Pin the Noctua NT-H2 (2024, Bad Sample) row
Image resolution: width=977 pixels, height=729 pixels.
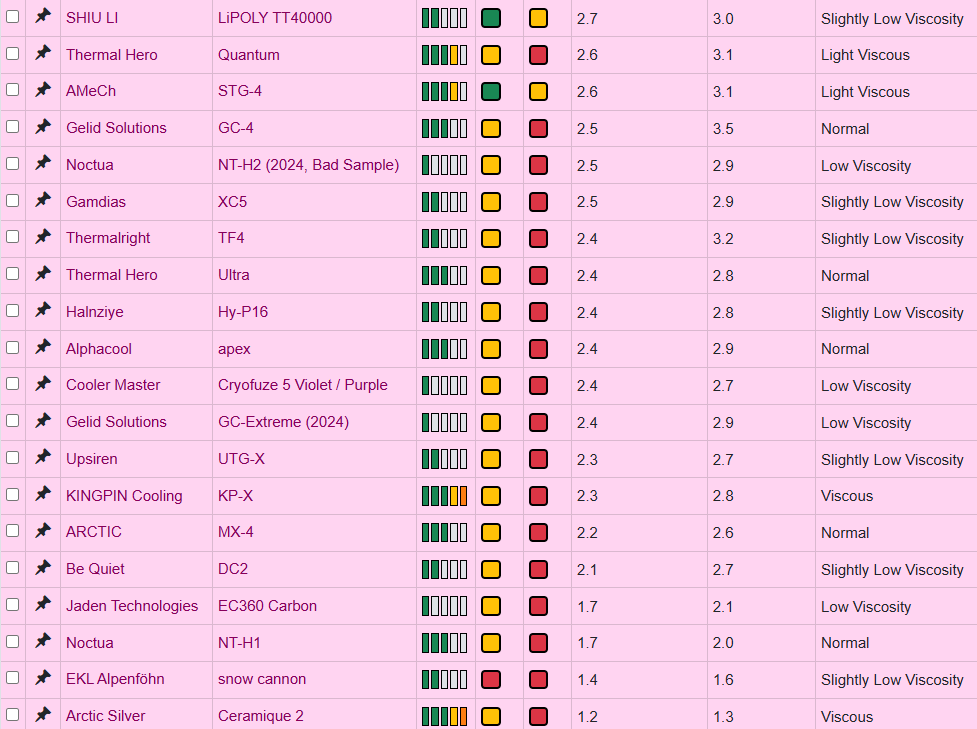point(42,163)
